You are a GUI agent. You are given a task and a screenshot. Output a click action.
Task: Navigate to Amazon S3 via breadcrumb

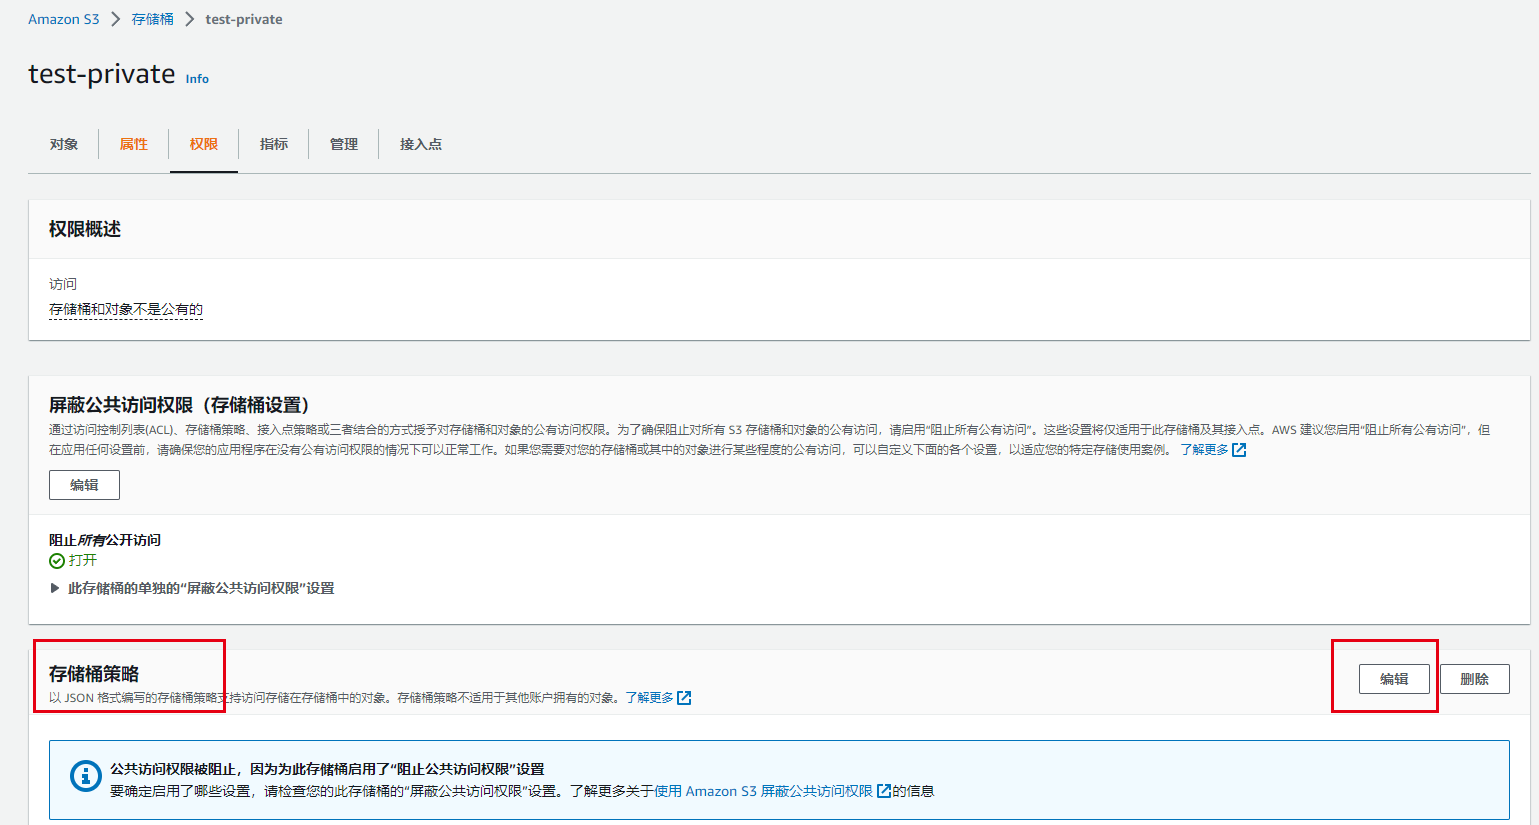pyautogui.click(x=64, y=18)
